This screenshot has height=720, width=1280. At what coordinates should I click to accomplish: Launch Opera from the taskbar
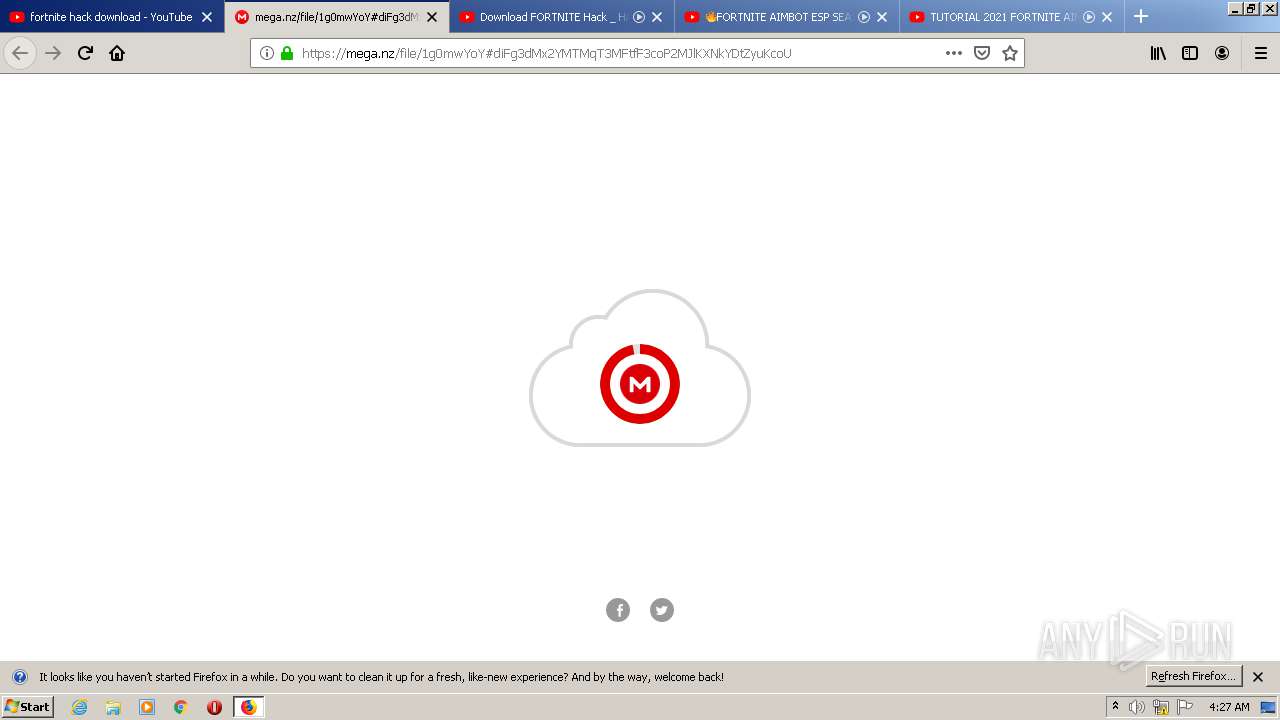pyautogui.click(x=214, y=707)
